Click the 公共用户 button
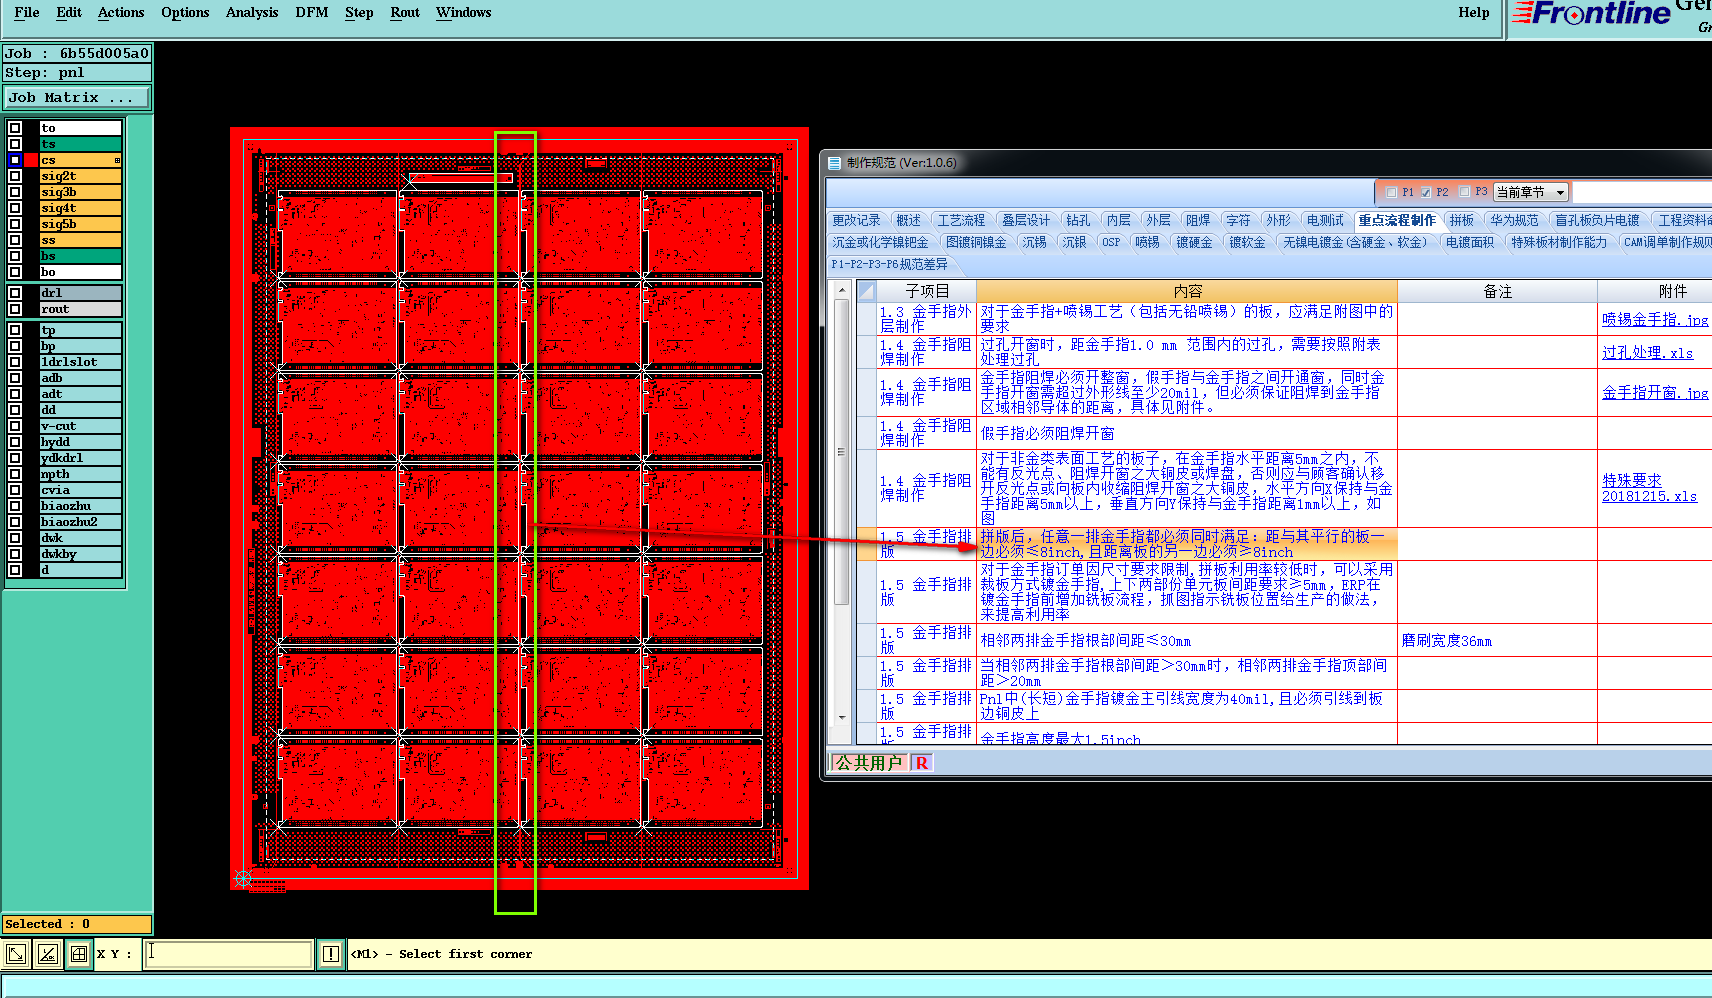 click(868, 763)
